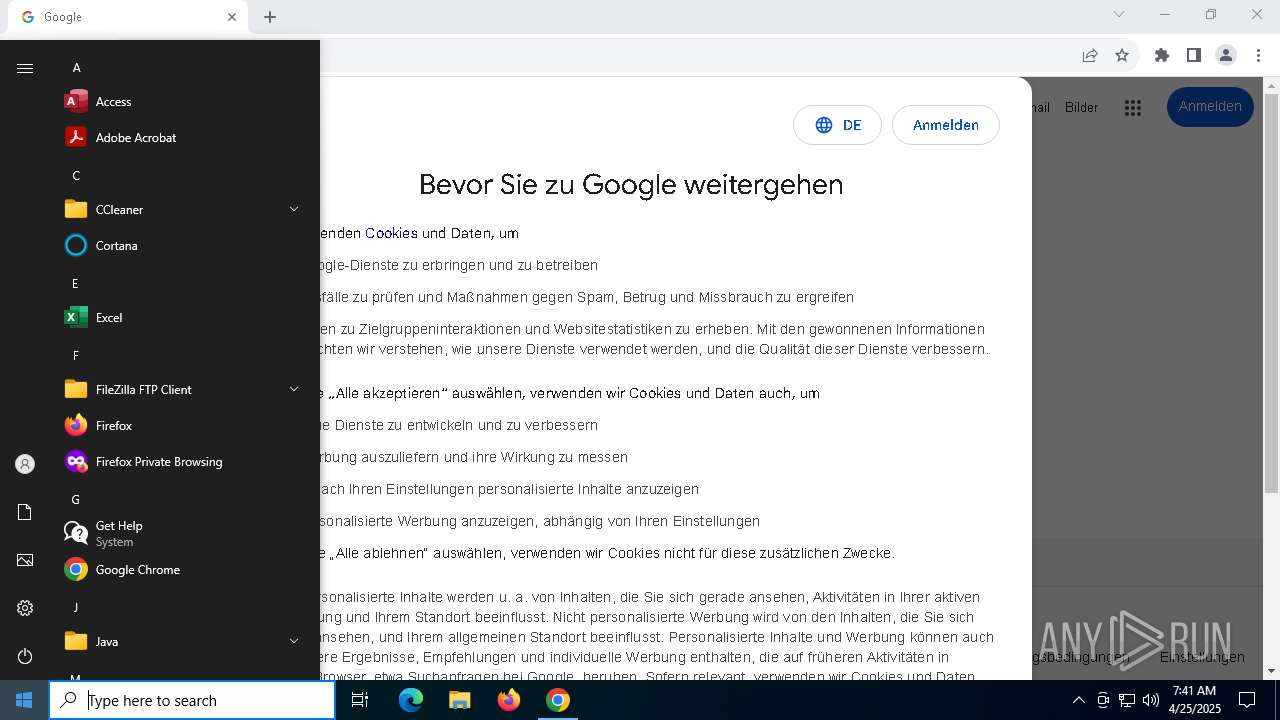Open the Java folder entry
The height and width of the screenshot is (720, 1280).
(184, 642)
